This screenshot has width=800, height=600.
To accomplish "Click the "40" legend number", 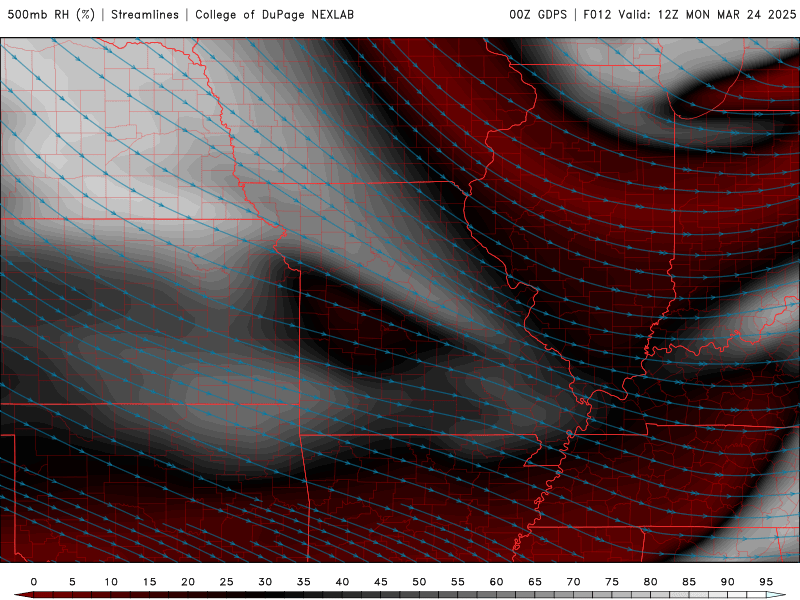I will 342,582.
